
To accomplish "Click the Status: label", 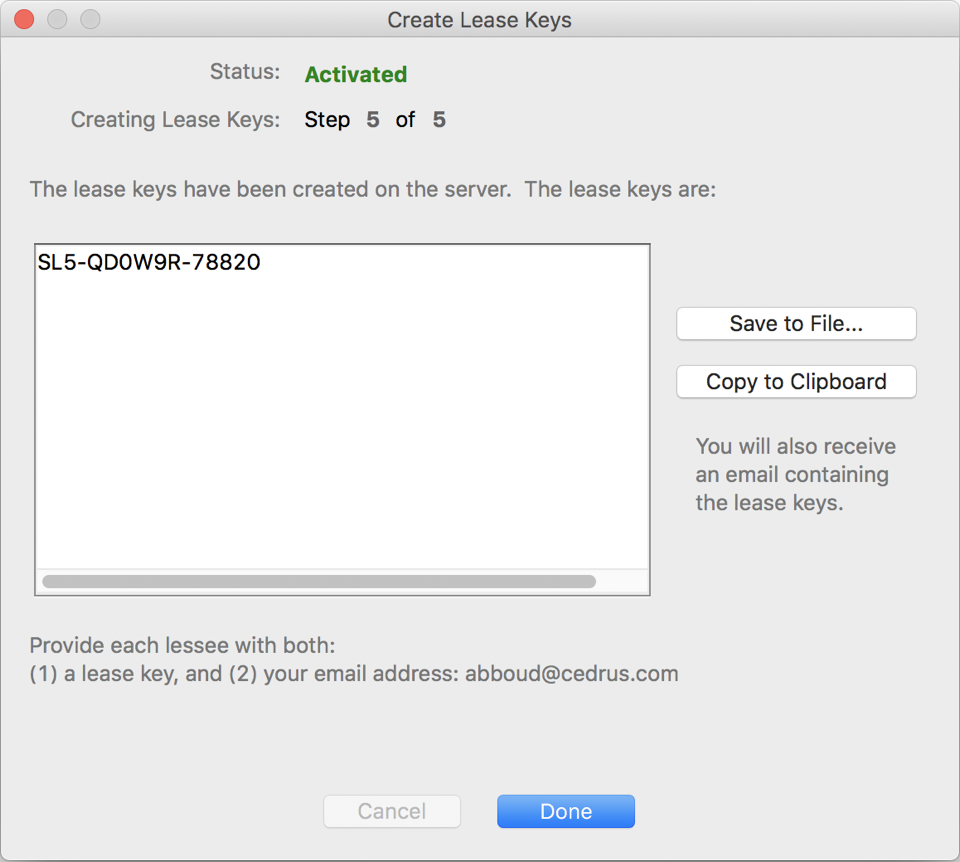I will 245,72.
